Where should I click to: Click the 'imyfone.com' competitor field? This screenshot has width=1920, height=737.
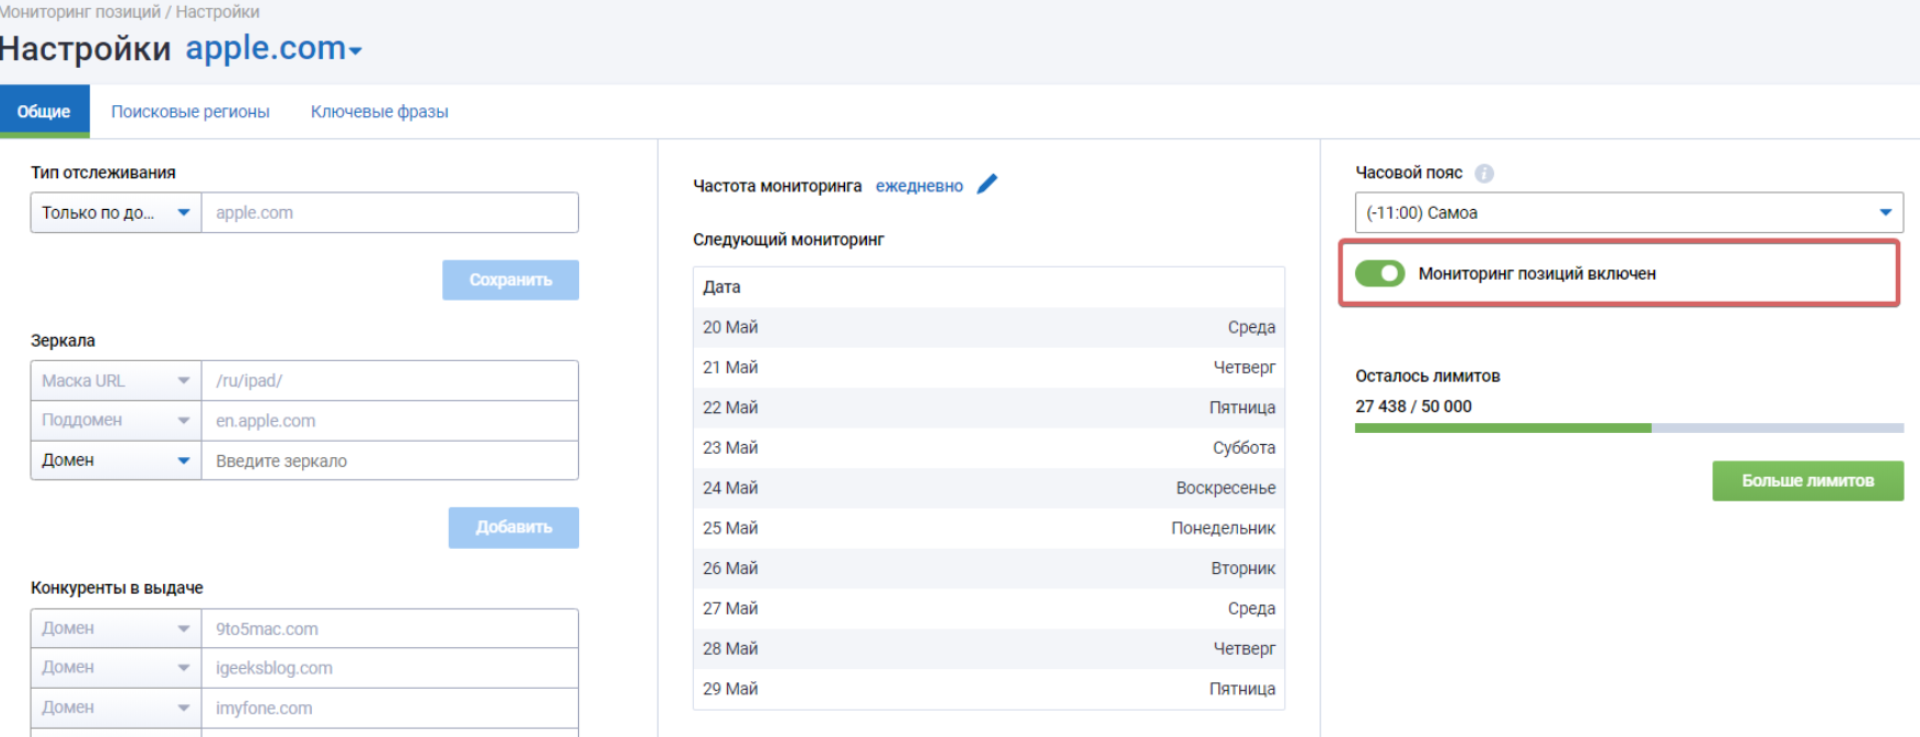tap(390, 708)
